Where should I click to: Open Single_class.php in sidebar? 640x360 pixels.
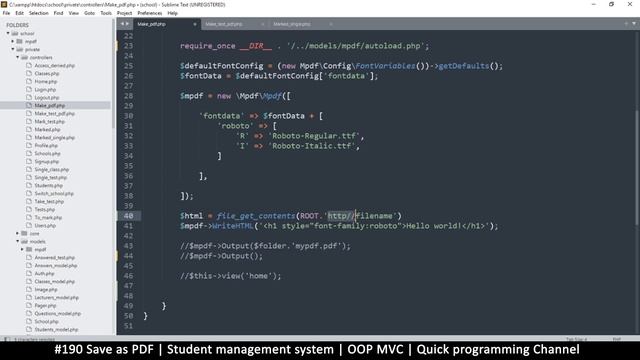point(51,169)
